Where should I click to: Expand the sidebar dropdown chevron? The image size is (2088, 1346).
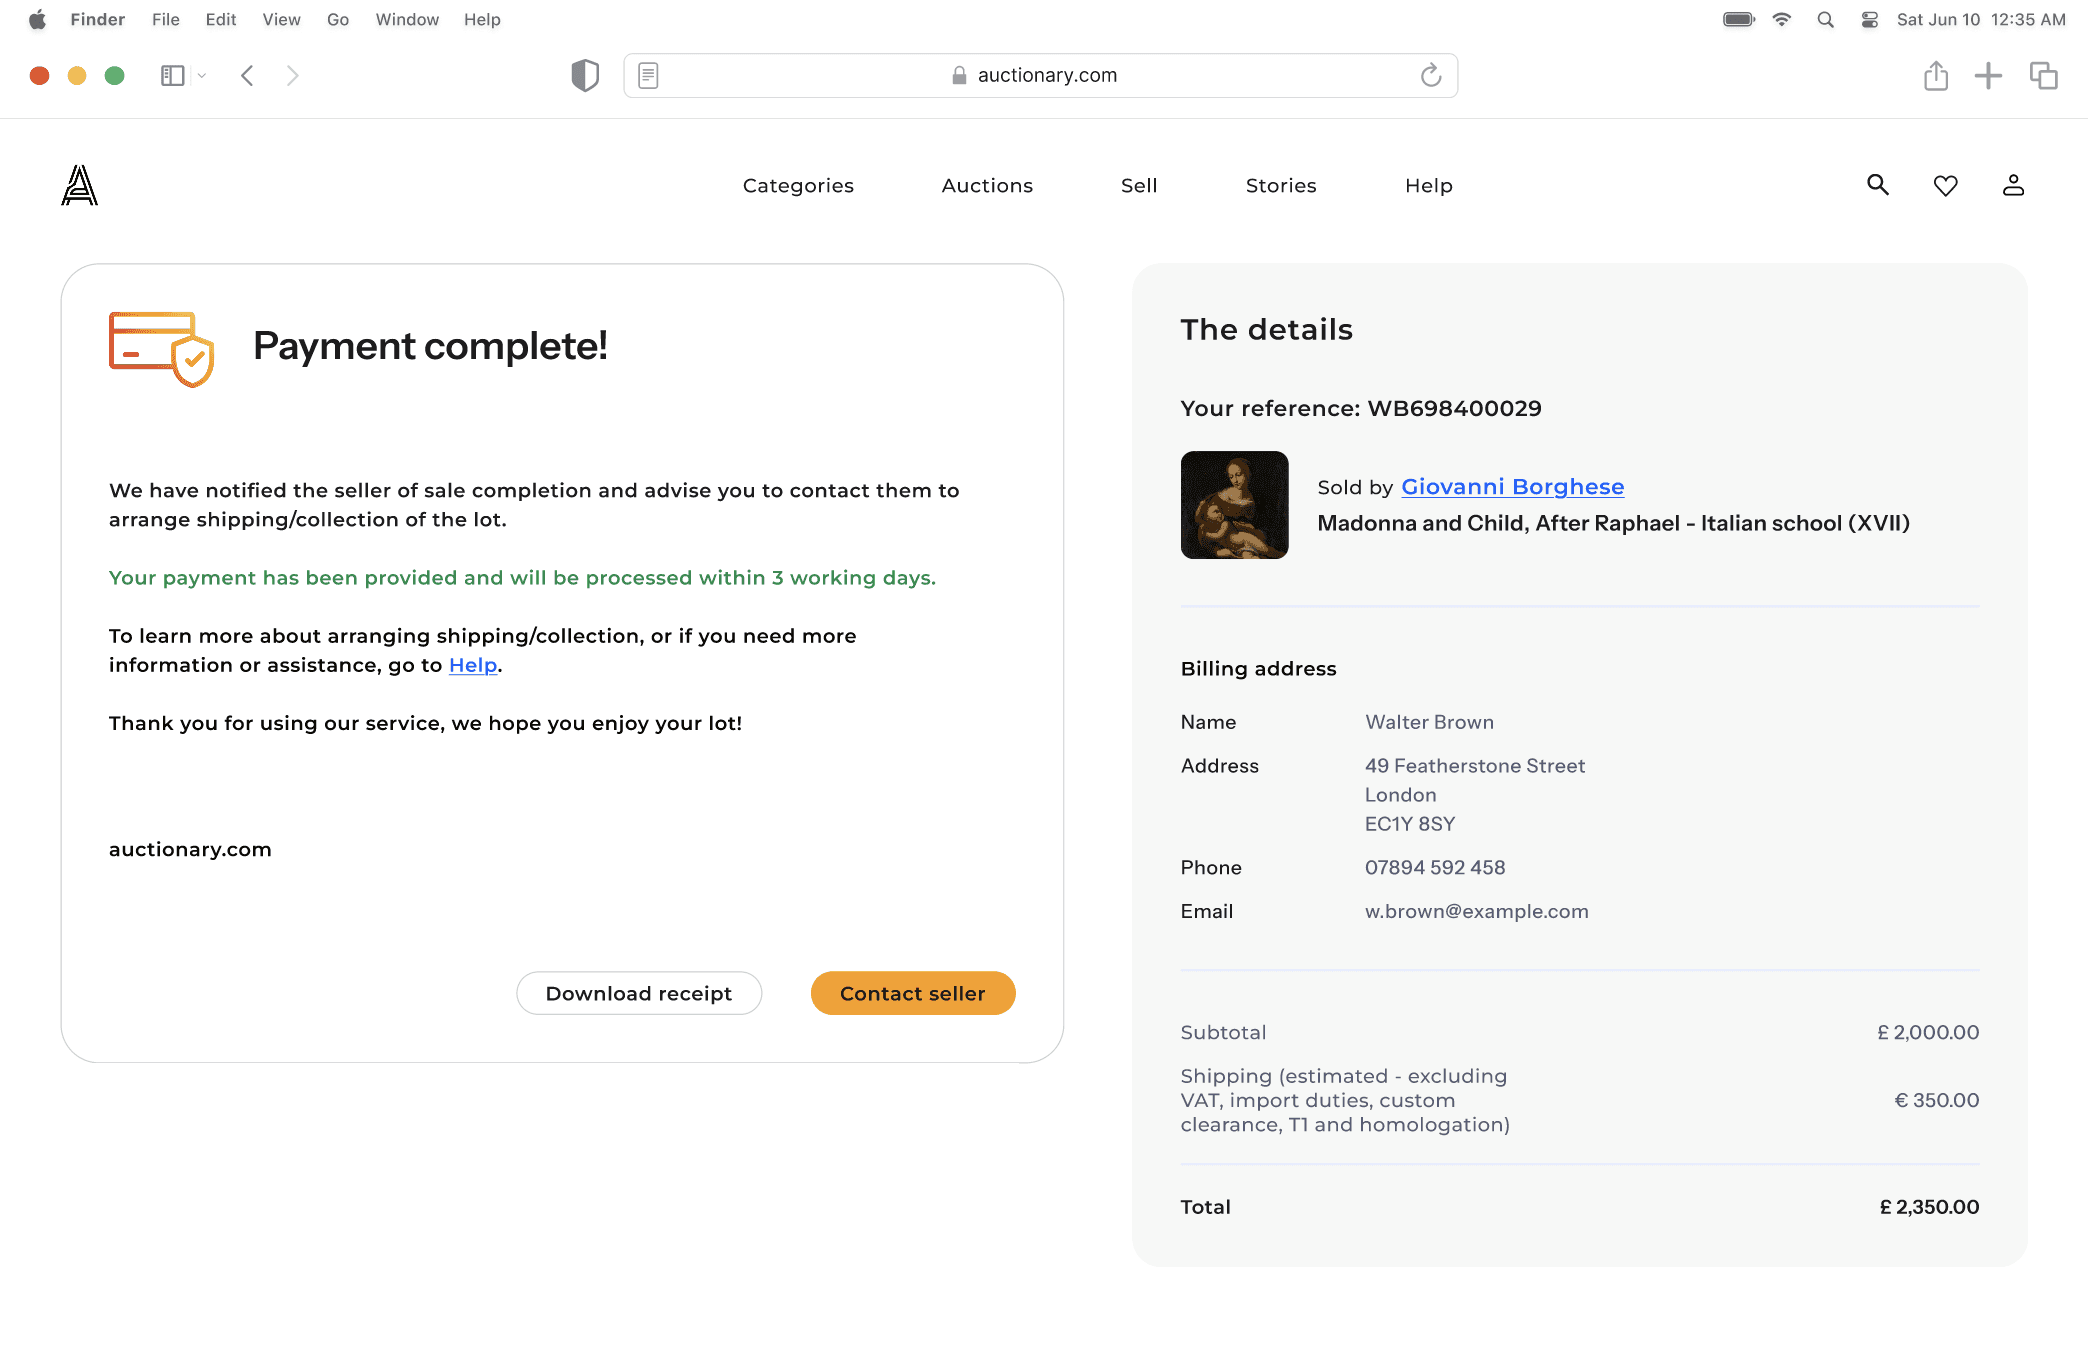pyautogui.click(x=202, y=76)
